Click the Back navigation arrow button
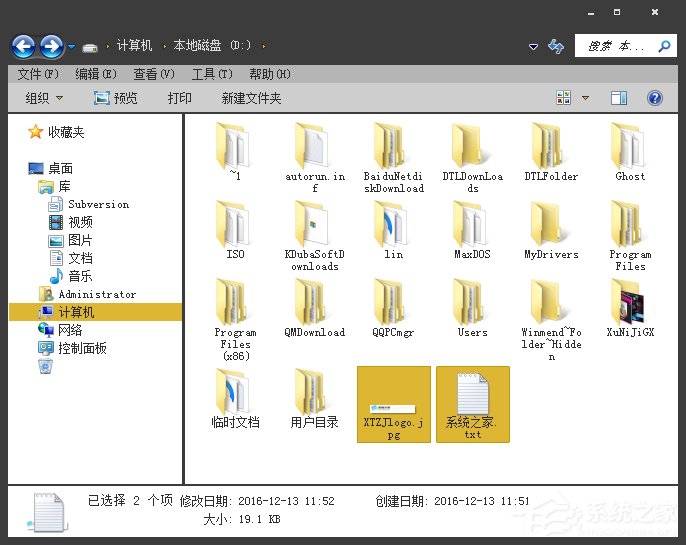Viewport: 686px width, 545px height. 23,46
